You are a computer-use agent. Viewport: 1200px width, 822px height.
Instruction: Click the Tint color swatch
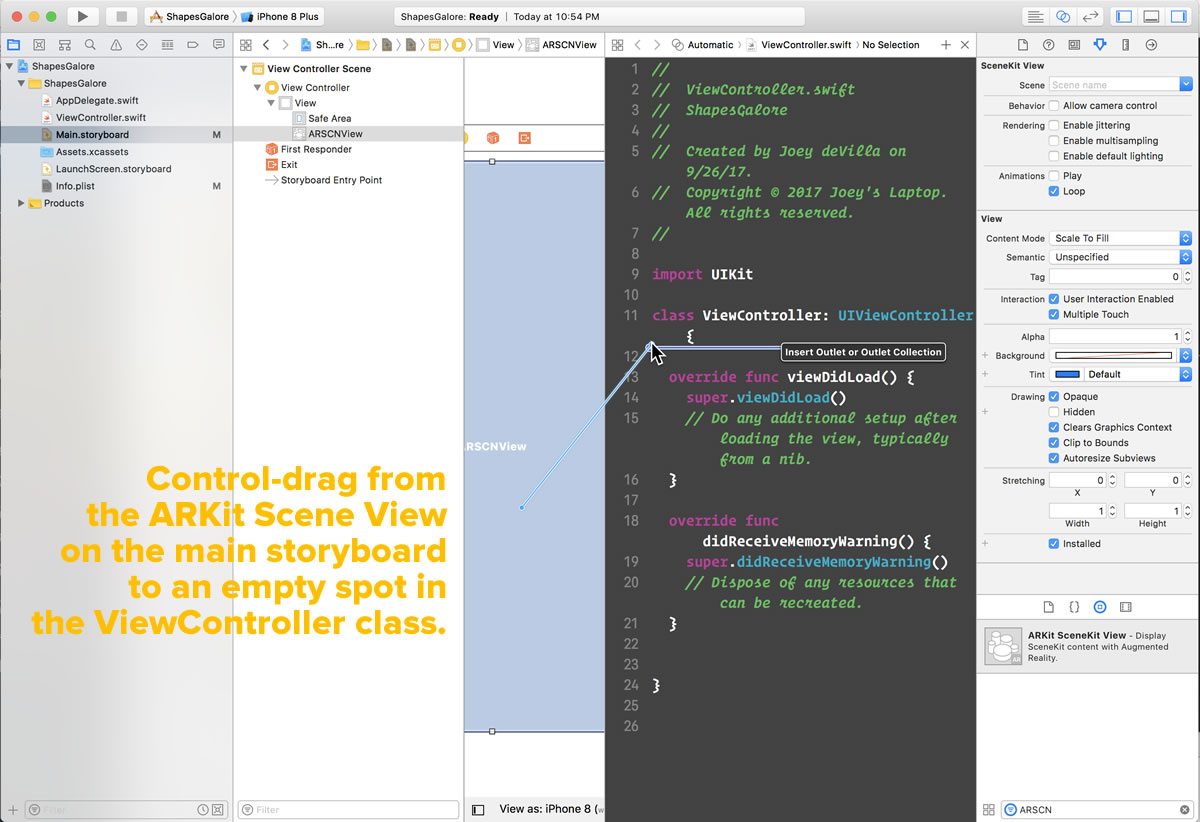click(x=1068, y=374)
